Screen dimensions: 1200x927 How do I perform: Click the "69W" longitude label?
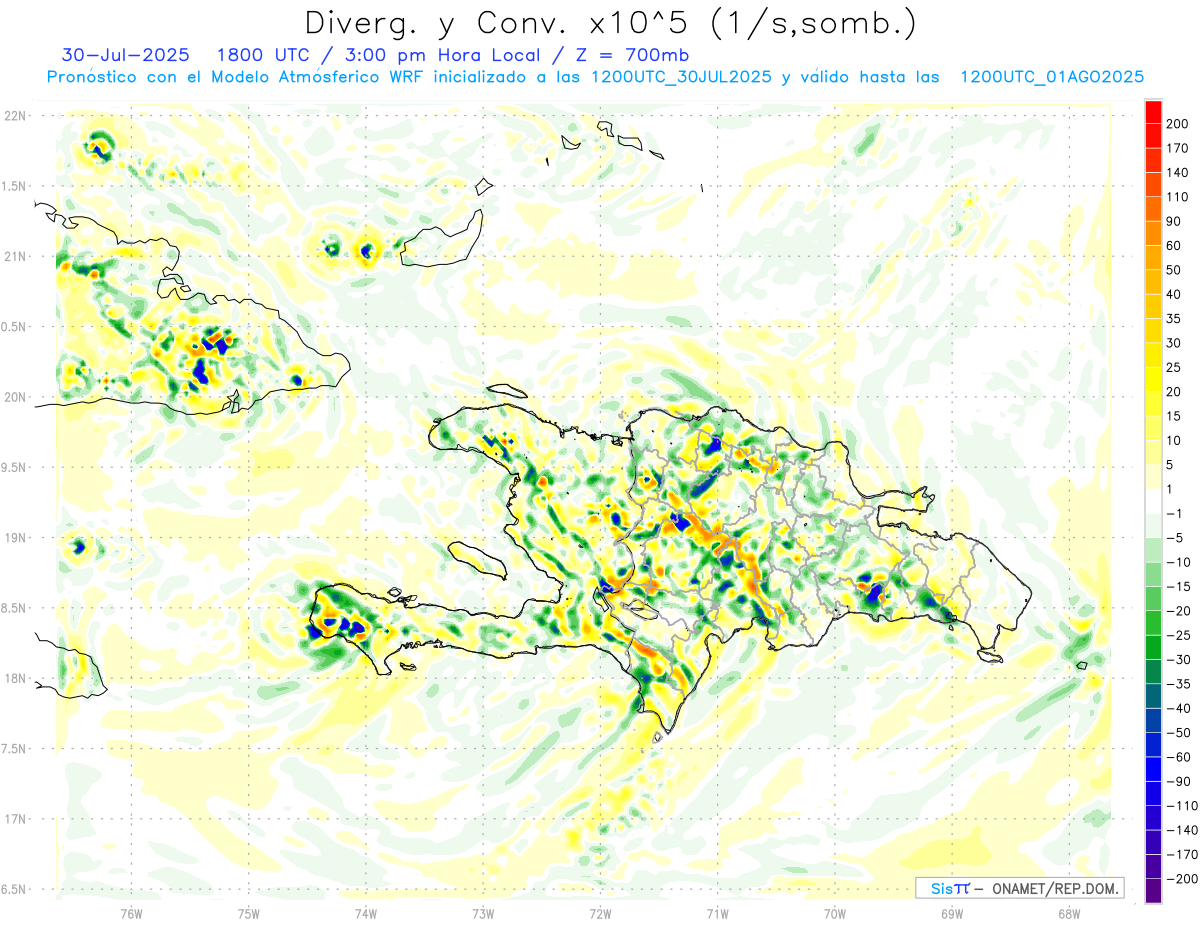(x=952, y=915)
